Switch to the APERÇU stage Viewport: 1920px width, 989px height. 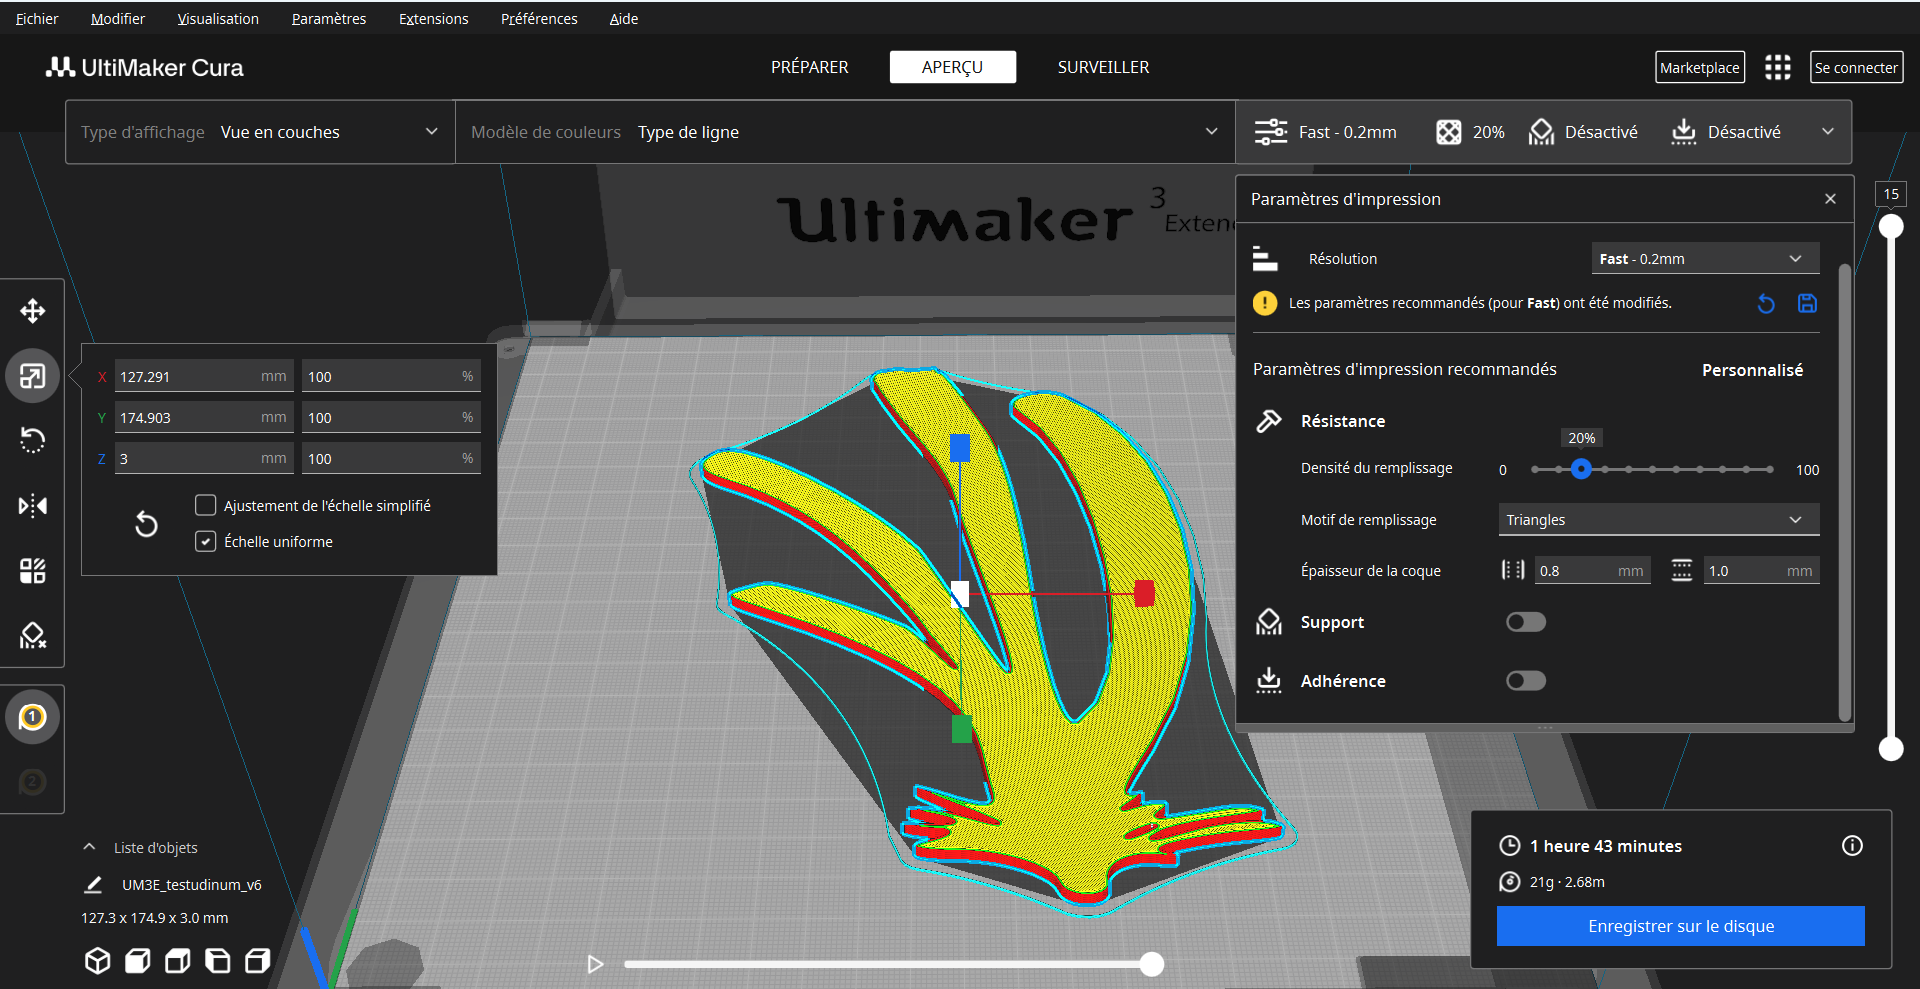click(x=952, y=67)
